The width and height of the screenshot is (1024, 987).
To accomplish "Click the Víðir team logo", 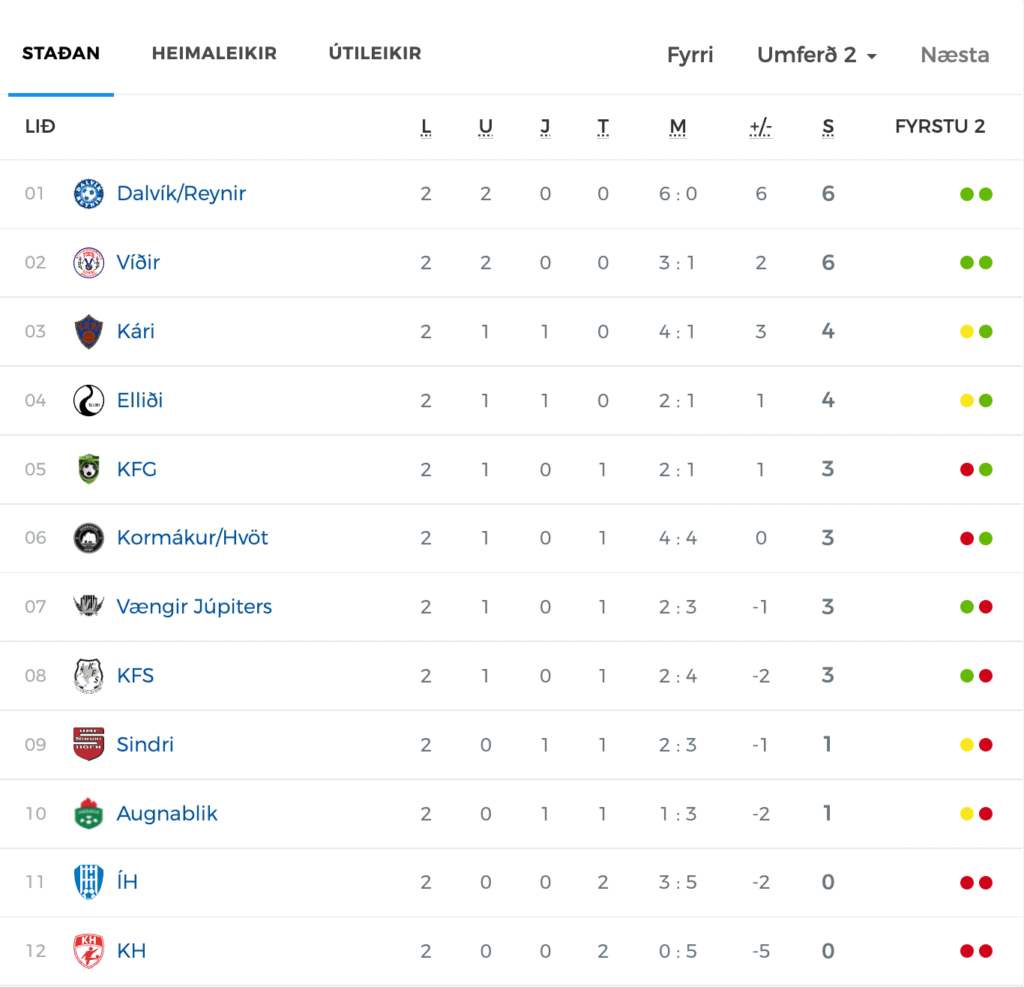I will [x=88, y=263].
